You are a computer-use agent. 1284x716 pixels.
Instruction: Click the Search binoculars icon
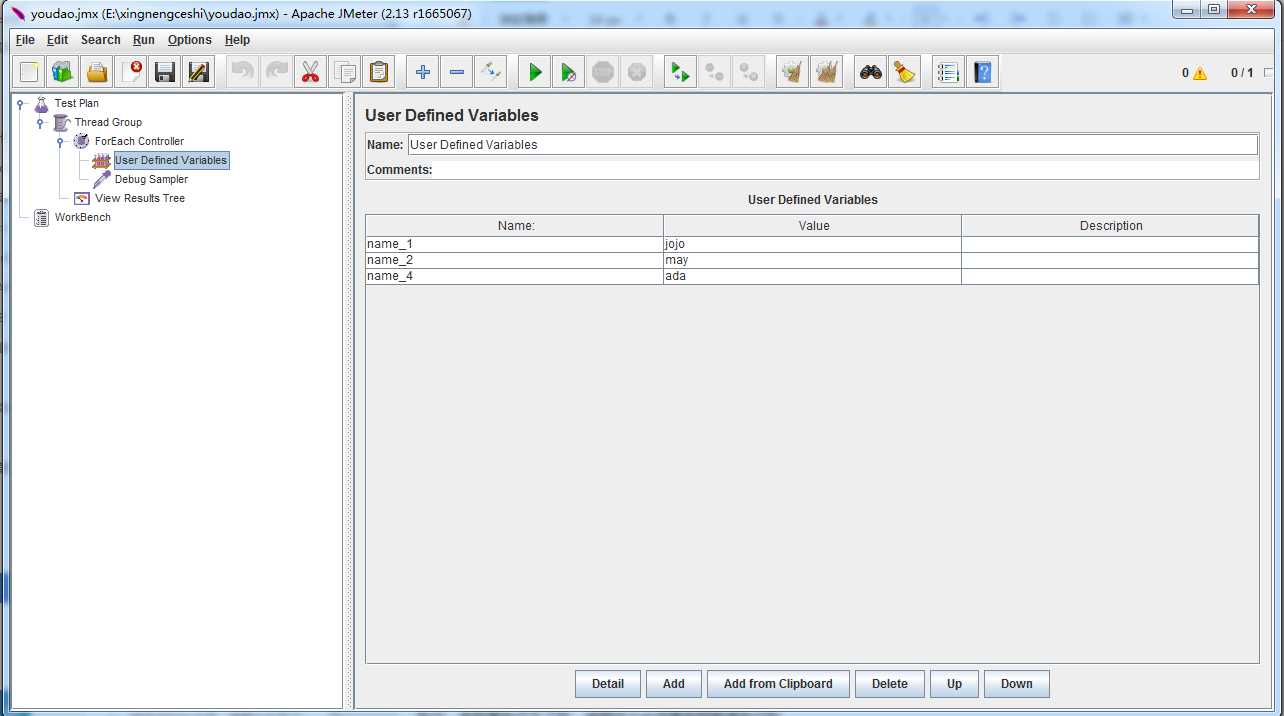[871, 72]
